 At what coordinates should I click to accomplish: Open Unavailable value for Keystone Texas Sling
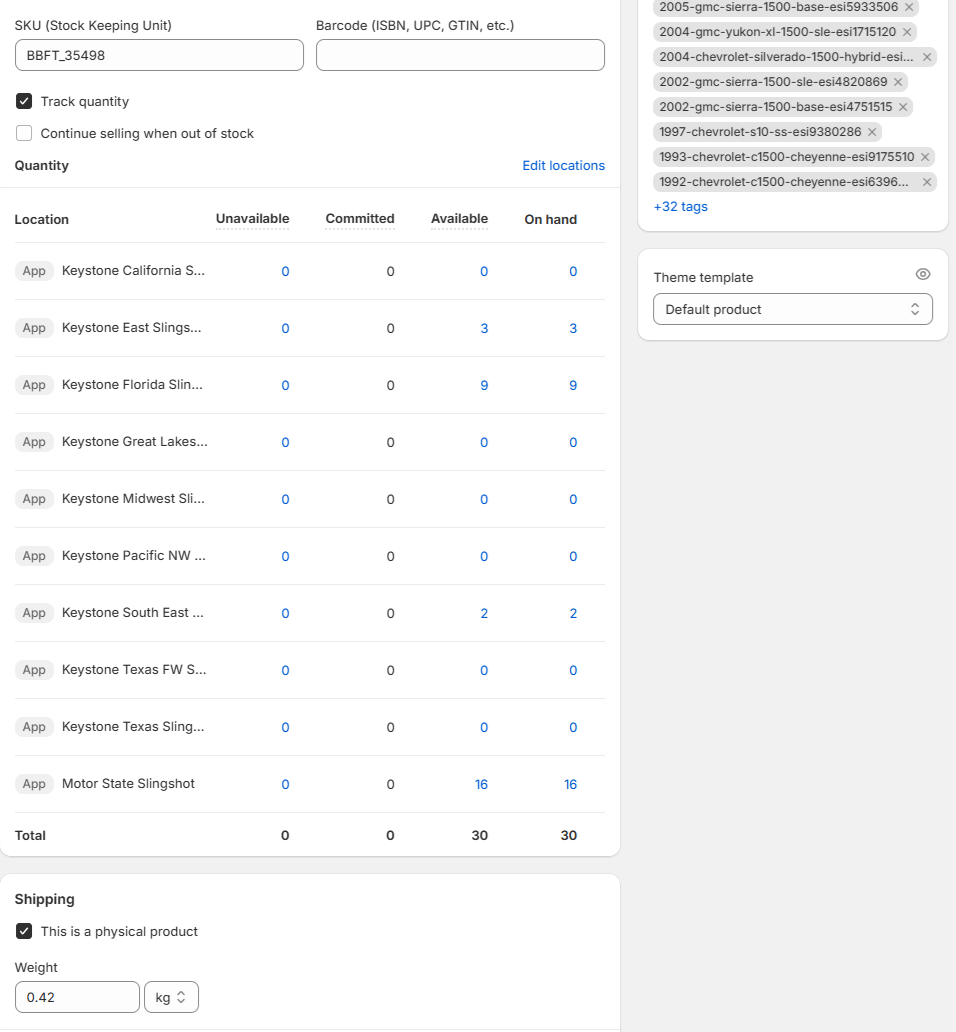[286, 727]
